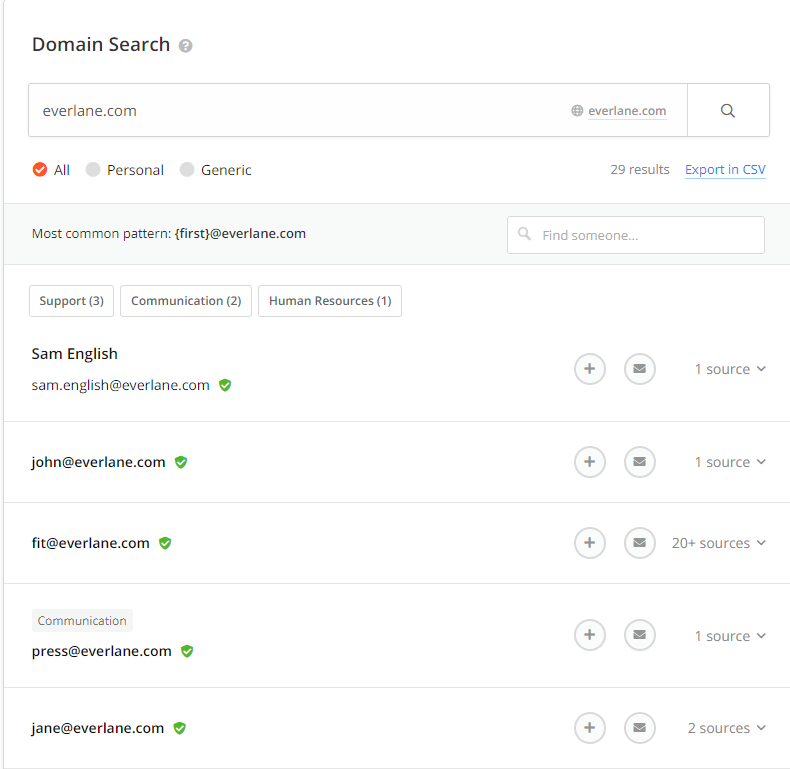Click the envelope icon for jane@everlane.com

(x=639, y=728)
